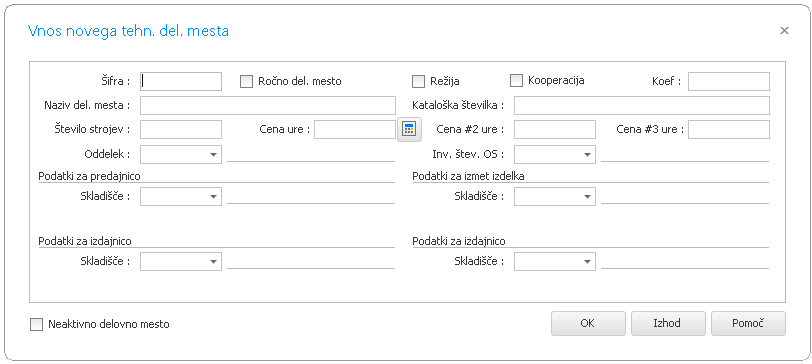
Task: Open the left Podatki za izdajnico Skladišče dropdown
Action: pos(181,261)
